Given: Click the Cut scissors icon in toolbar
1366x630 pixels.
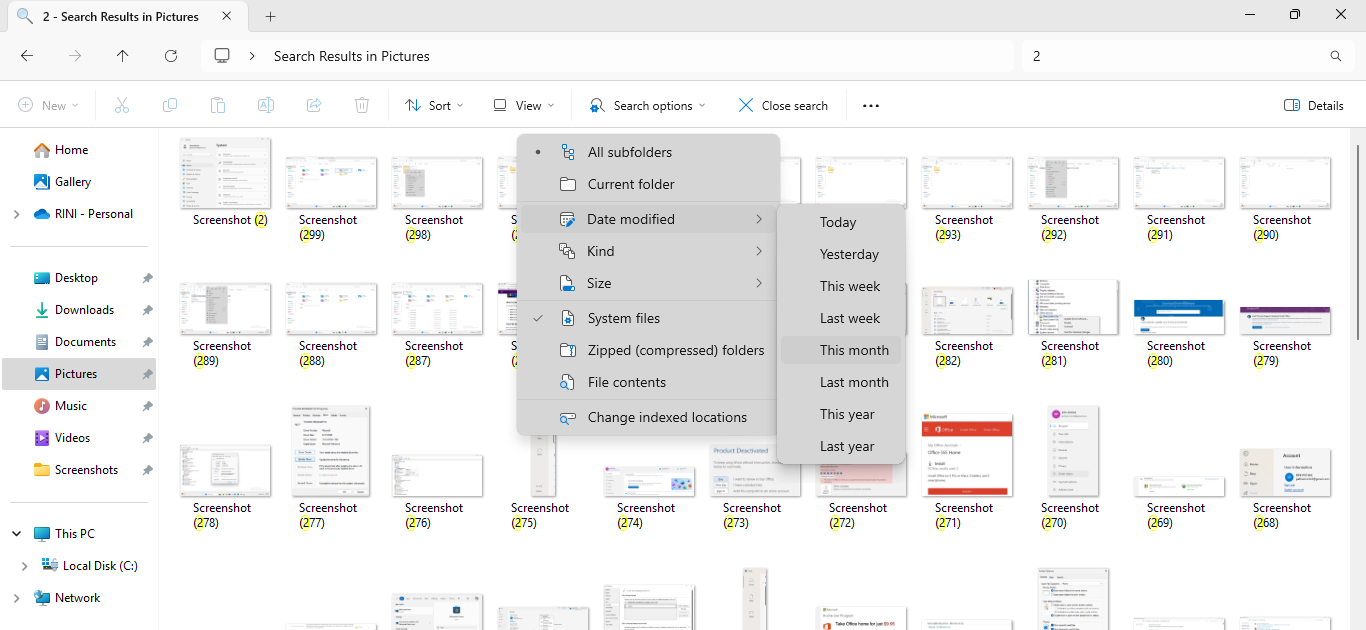Looking at the screenshot, I should pyautogui.click(x=122, y=105).
